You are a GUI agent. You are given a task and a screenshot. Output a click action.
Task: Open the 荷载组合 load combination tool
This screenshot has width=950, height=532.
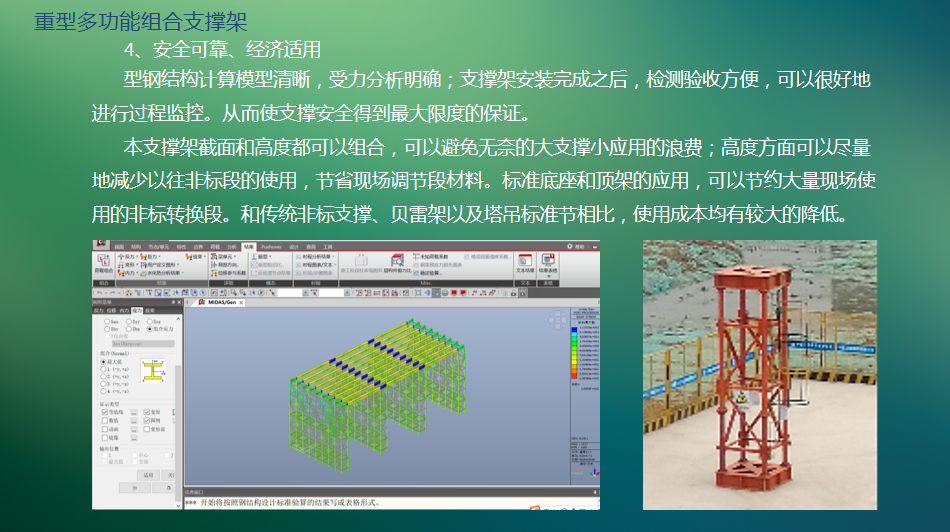tap(104, 264)
